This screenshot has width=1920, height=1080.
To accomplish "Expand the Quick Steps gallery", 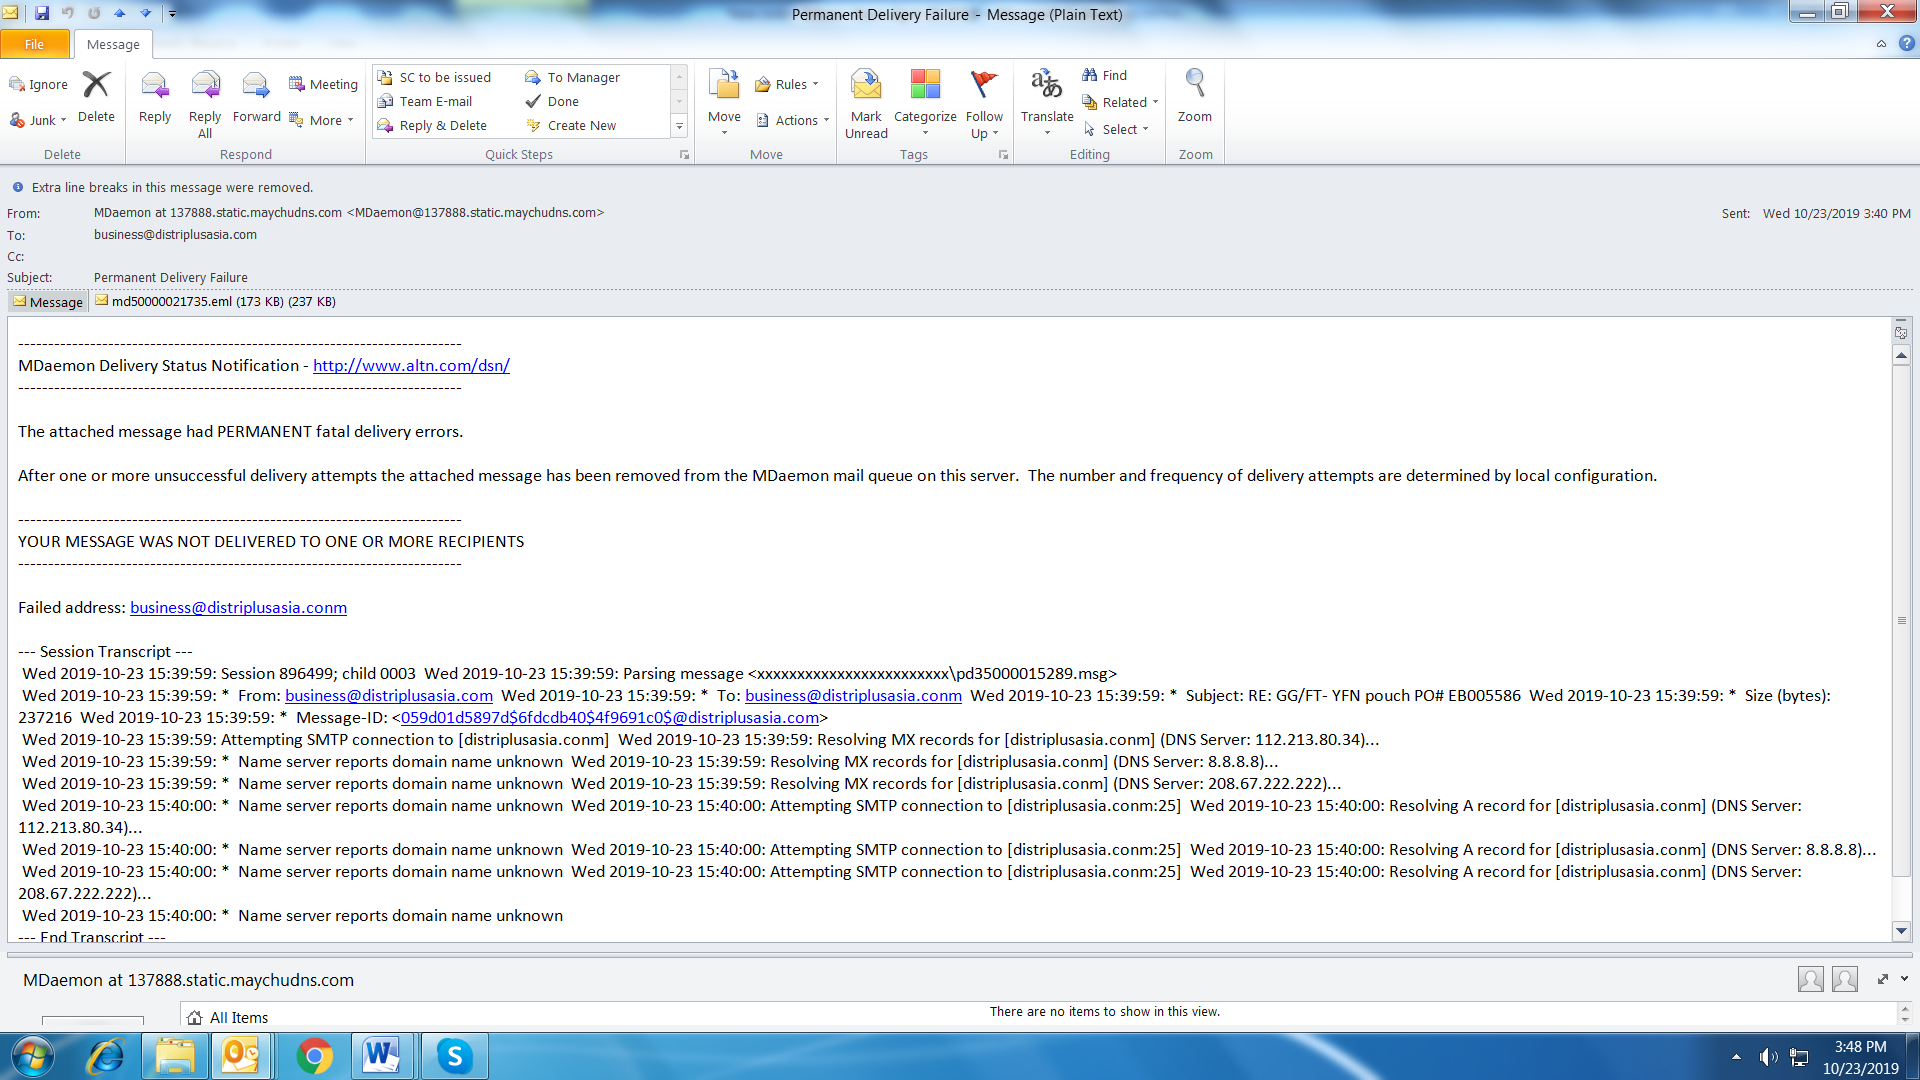I will click(x=679, y=126).
